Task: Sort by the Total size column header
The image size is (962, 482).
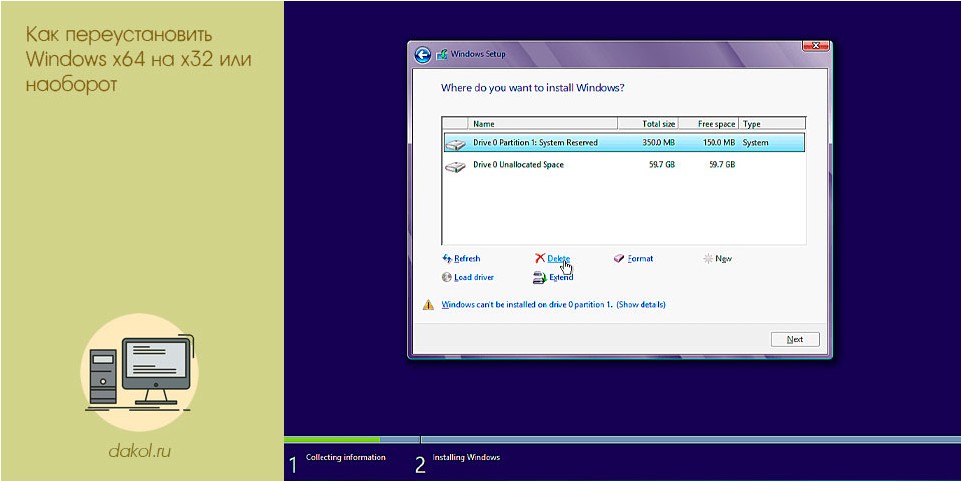Action: click(648, 124)
